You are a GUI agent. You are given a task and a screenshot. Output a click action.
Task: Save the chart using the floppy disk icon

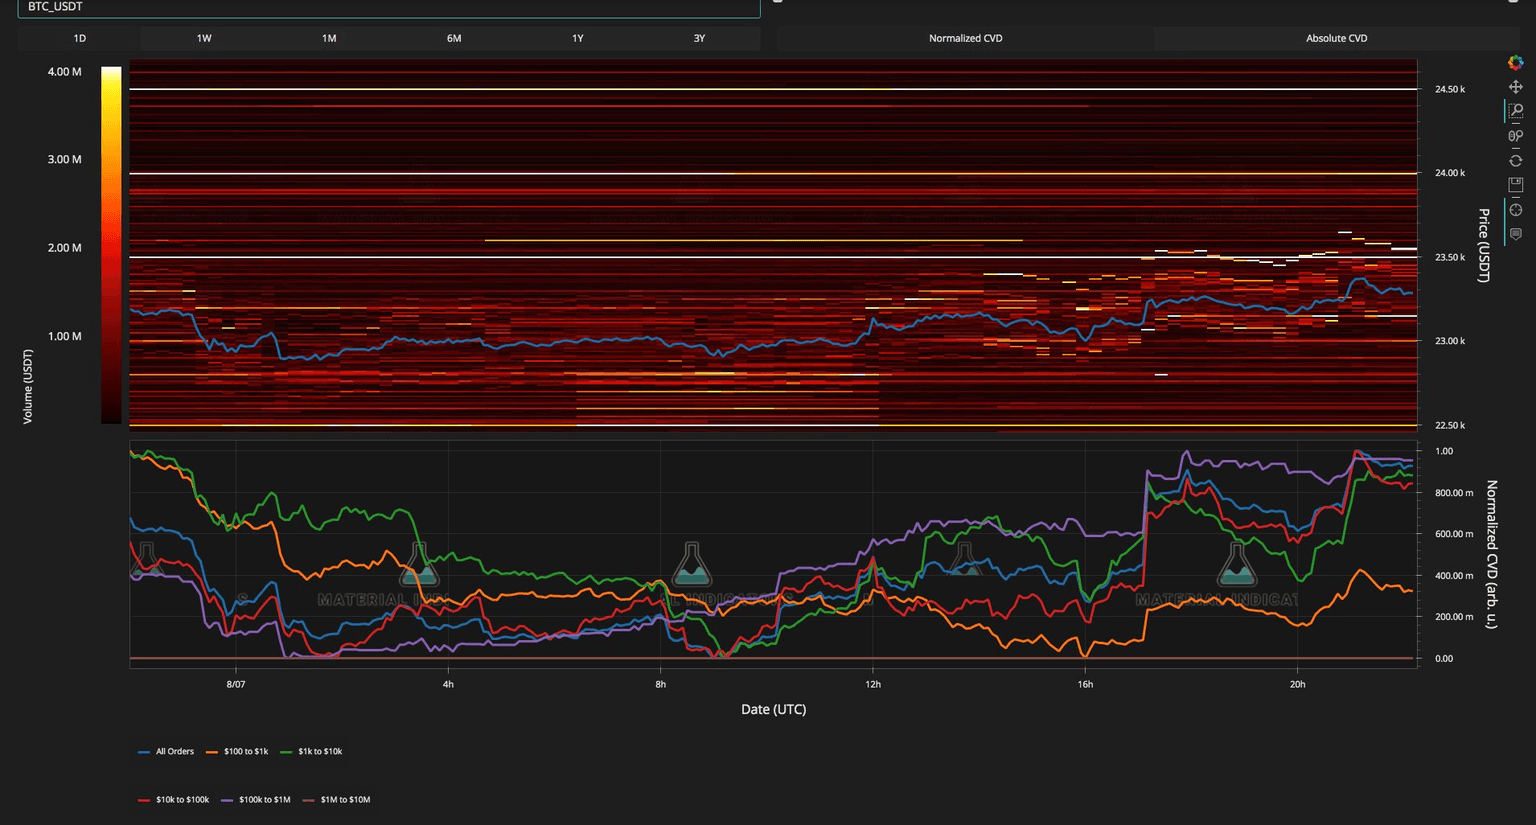(x=1516, y=184)
